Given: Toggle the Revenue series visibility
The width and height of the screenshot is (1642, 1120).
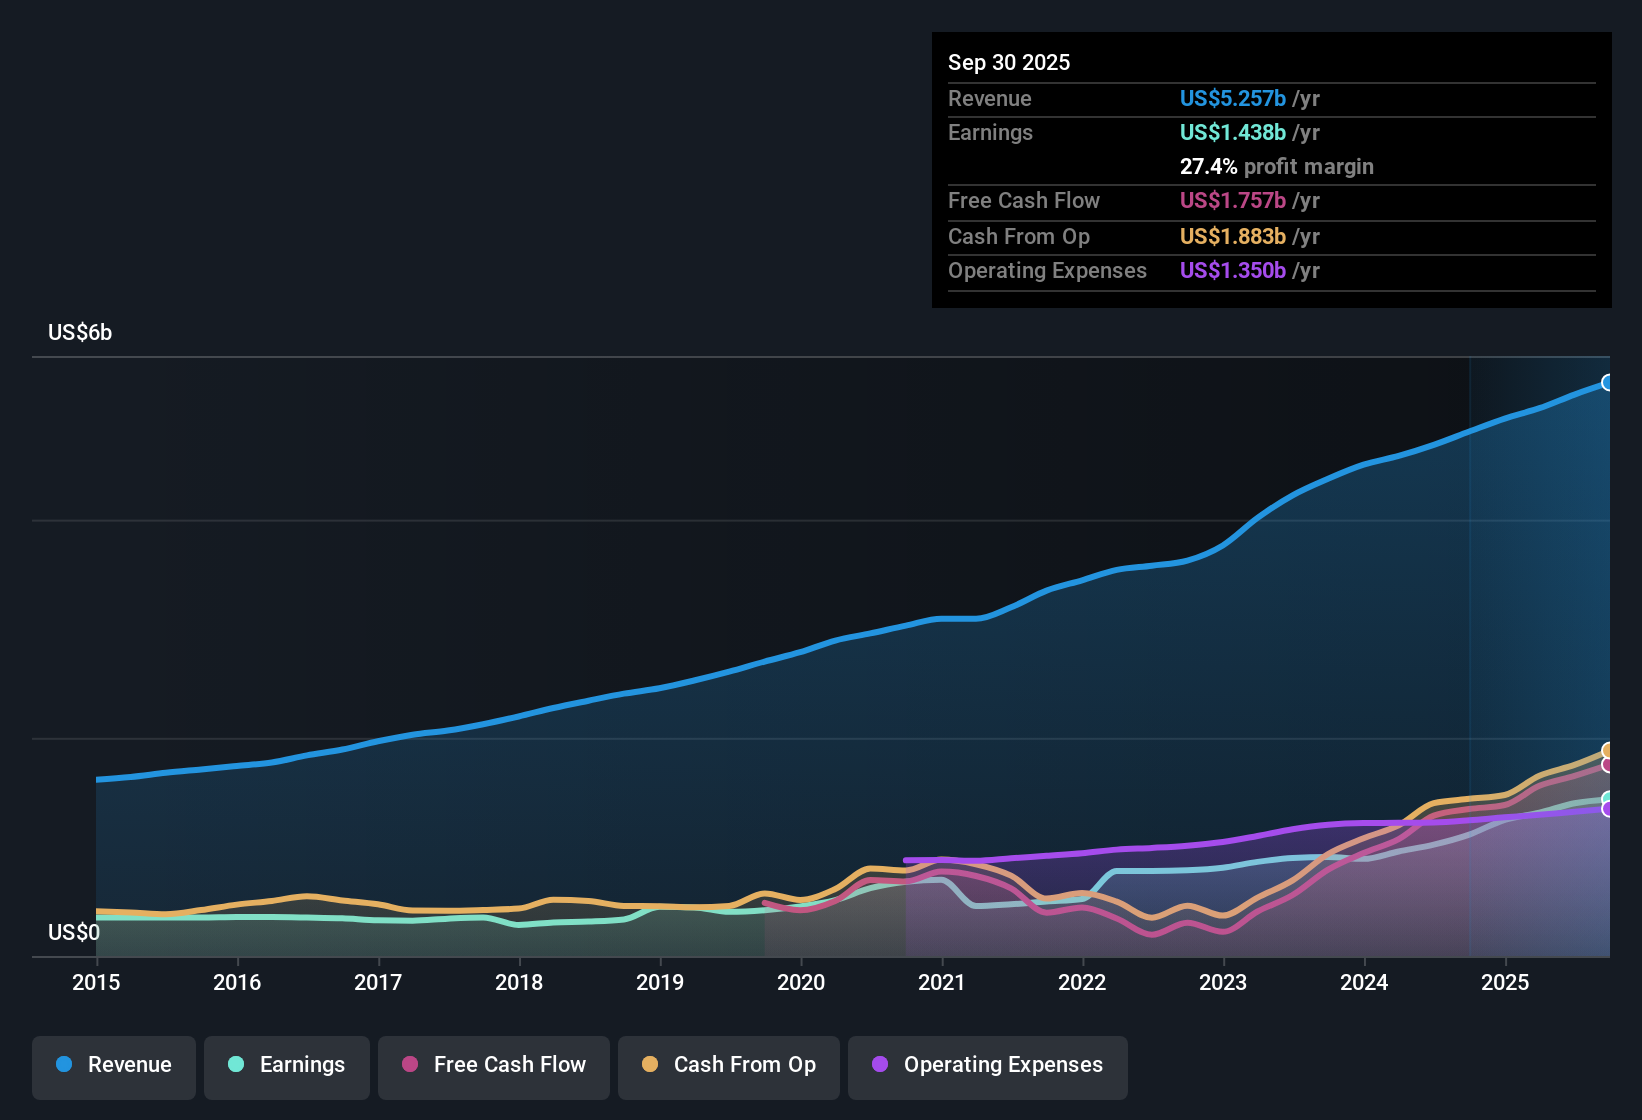Looking at the screenshot, I should point(113,1065).
